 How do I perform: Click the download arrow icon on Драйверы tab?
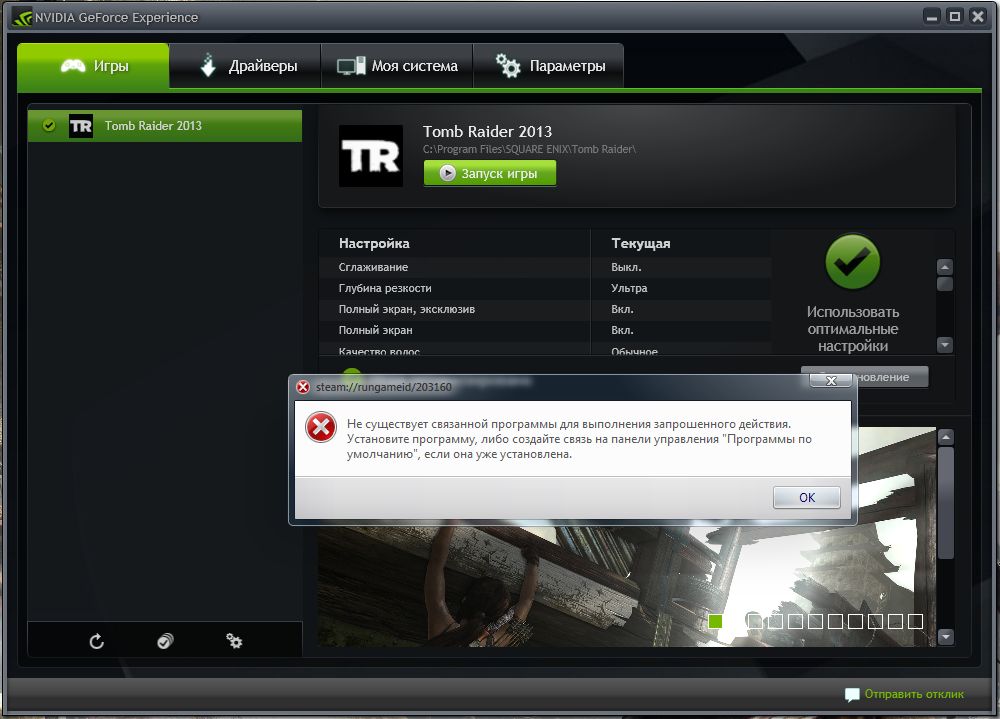click(208, 65)
